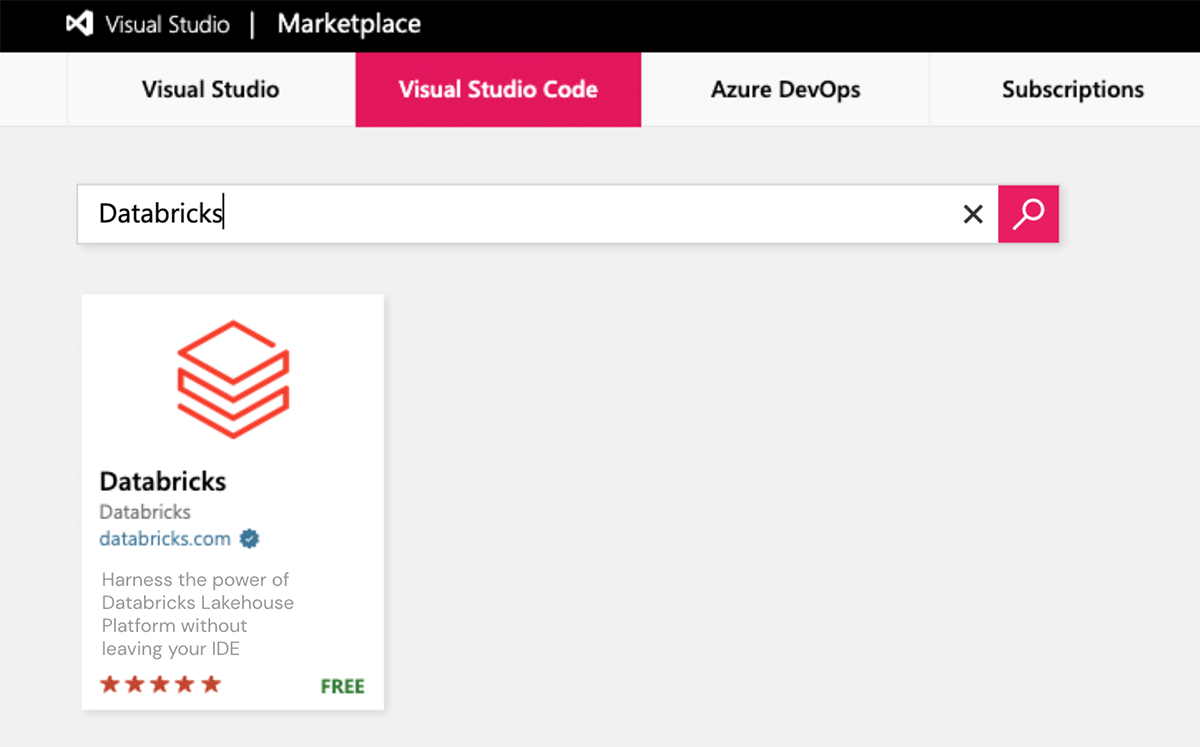Viewport: 1200px width, 747px height.
Task: Click the Databricks extension title
Action: [x=163, y=481]
